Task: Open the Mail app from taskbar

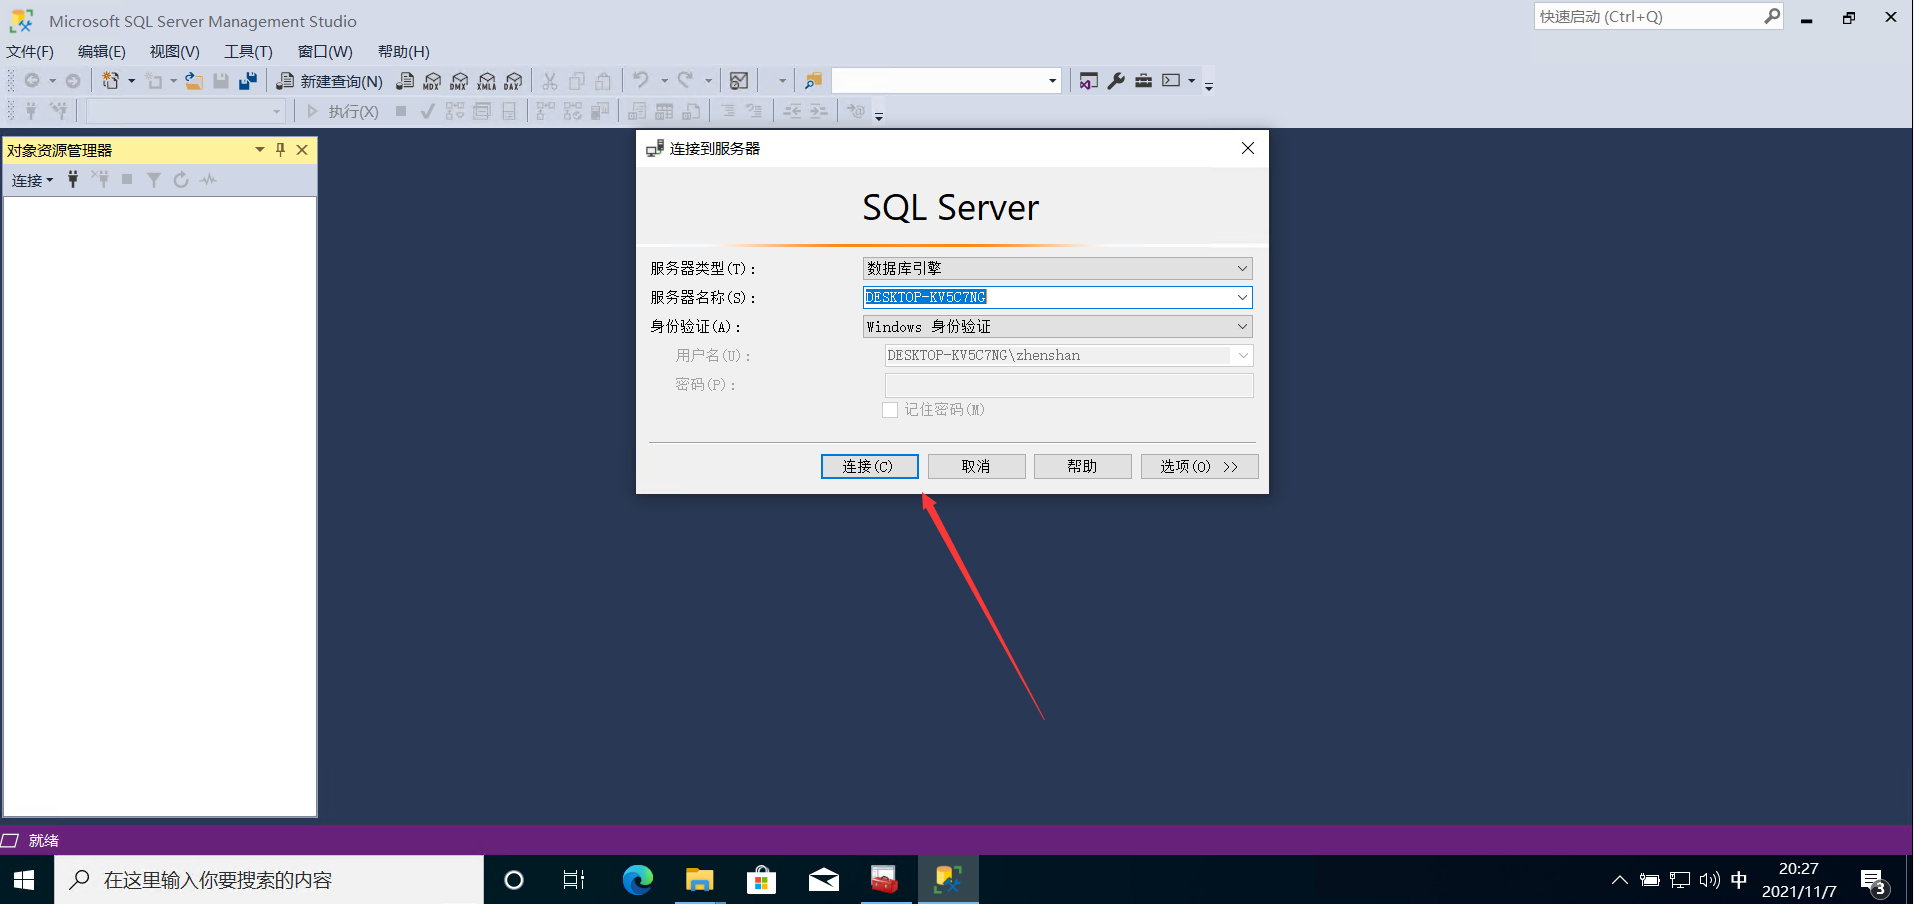Action: (824, 880)
